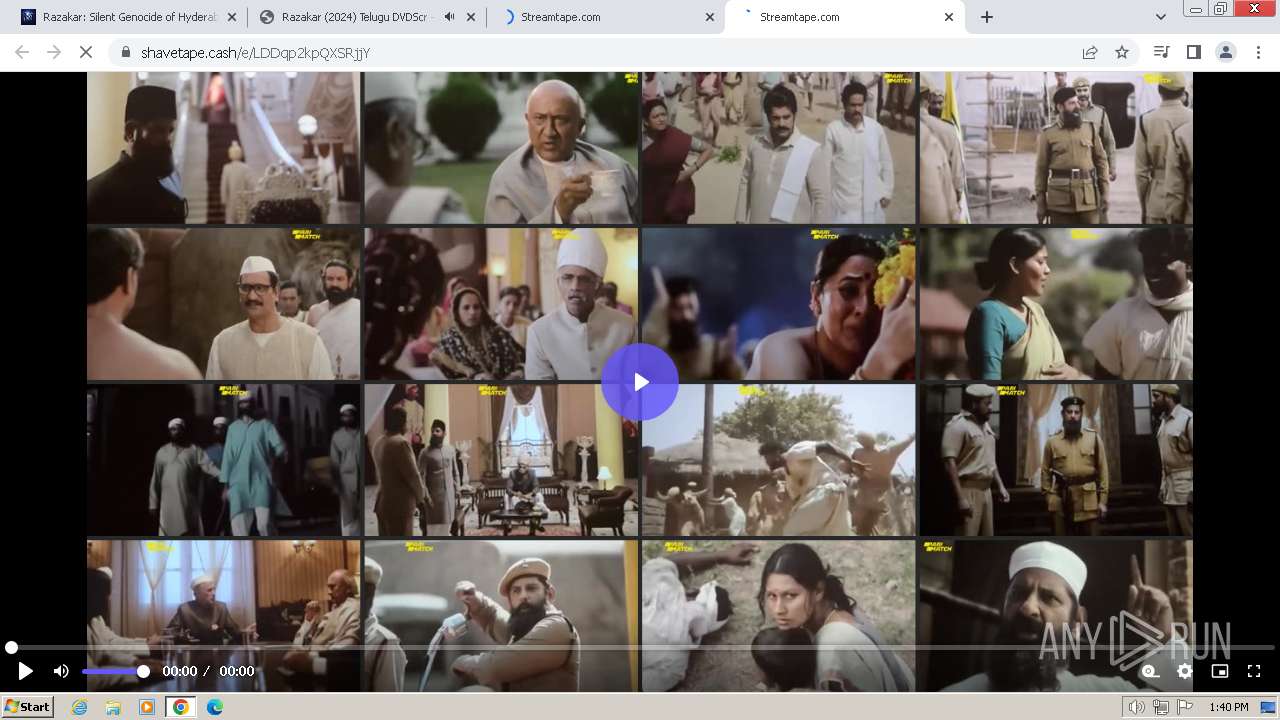Open the Windows Start menu
This screenshot has height=720, width=1280.
[28, 707]
